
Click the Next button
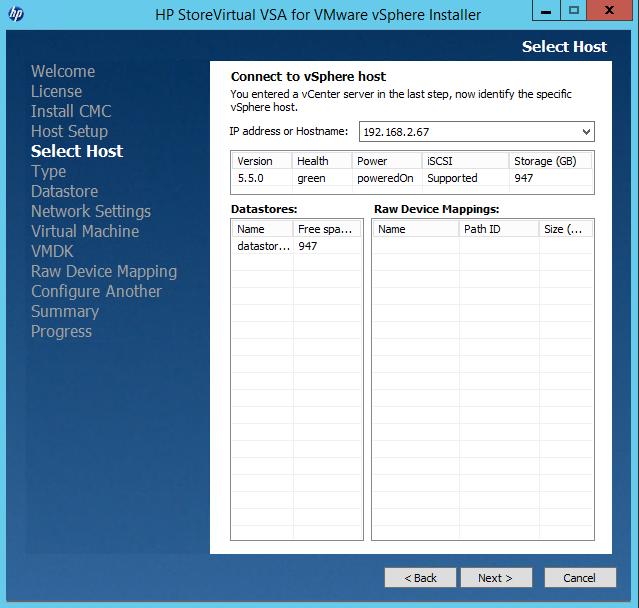tap(495, 578)
